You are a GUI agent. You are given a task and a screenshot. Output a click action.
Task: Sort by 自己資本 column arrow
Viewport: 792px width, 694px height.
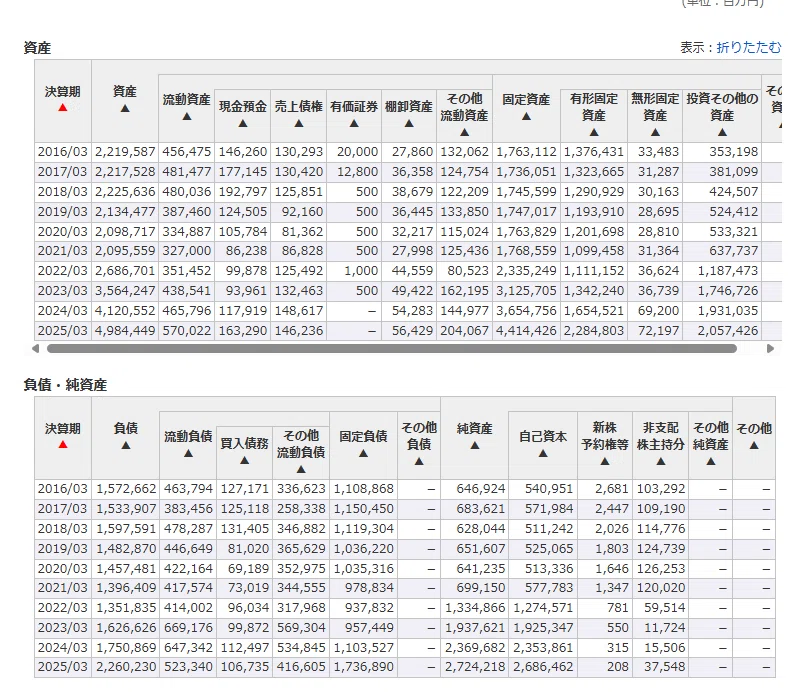tap(543, 453)
